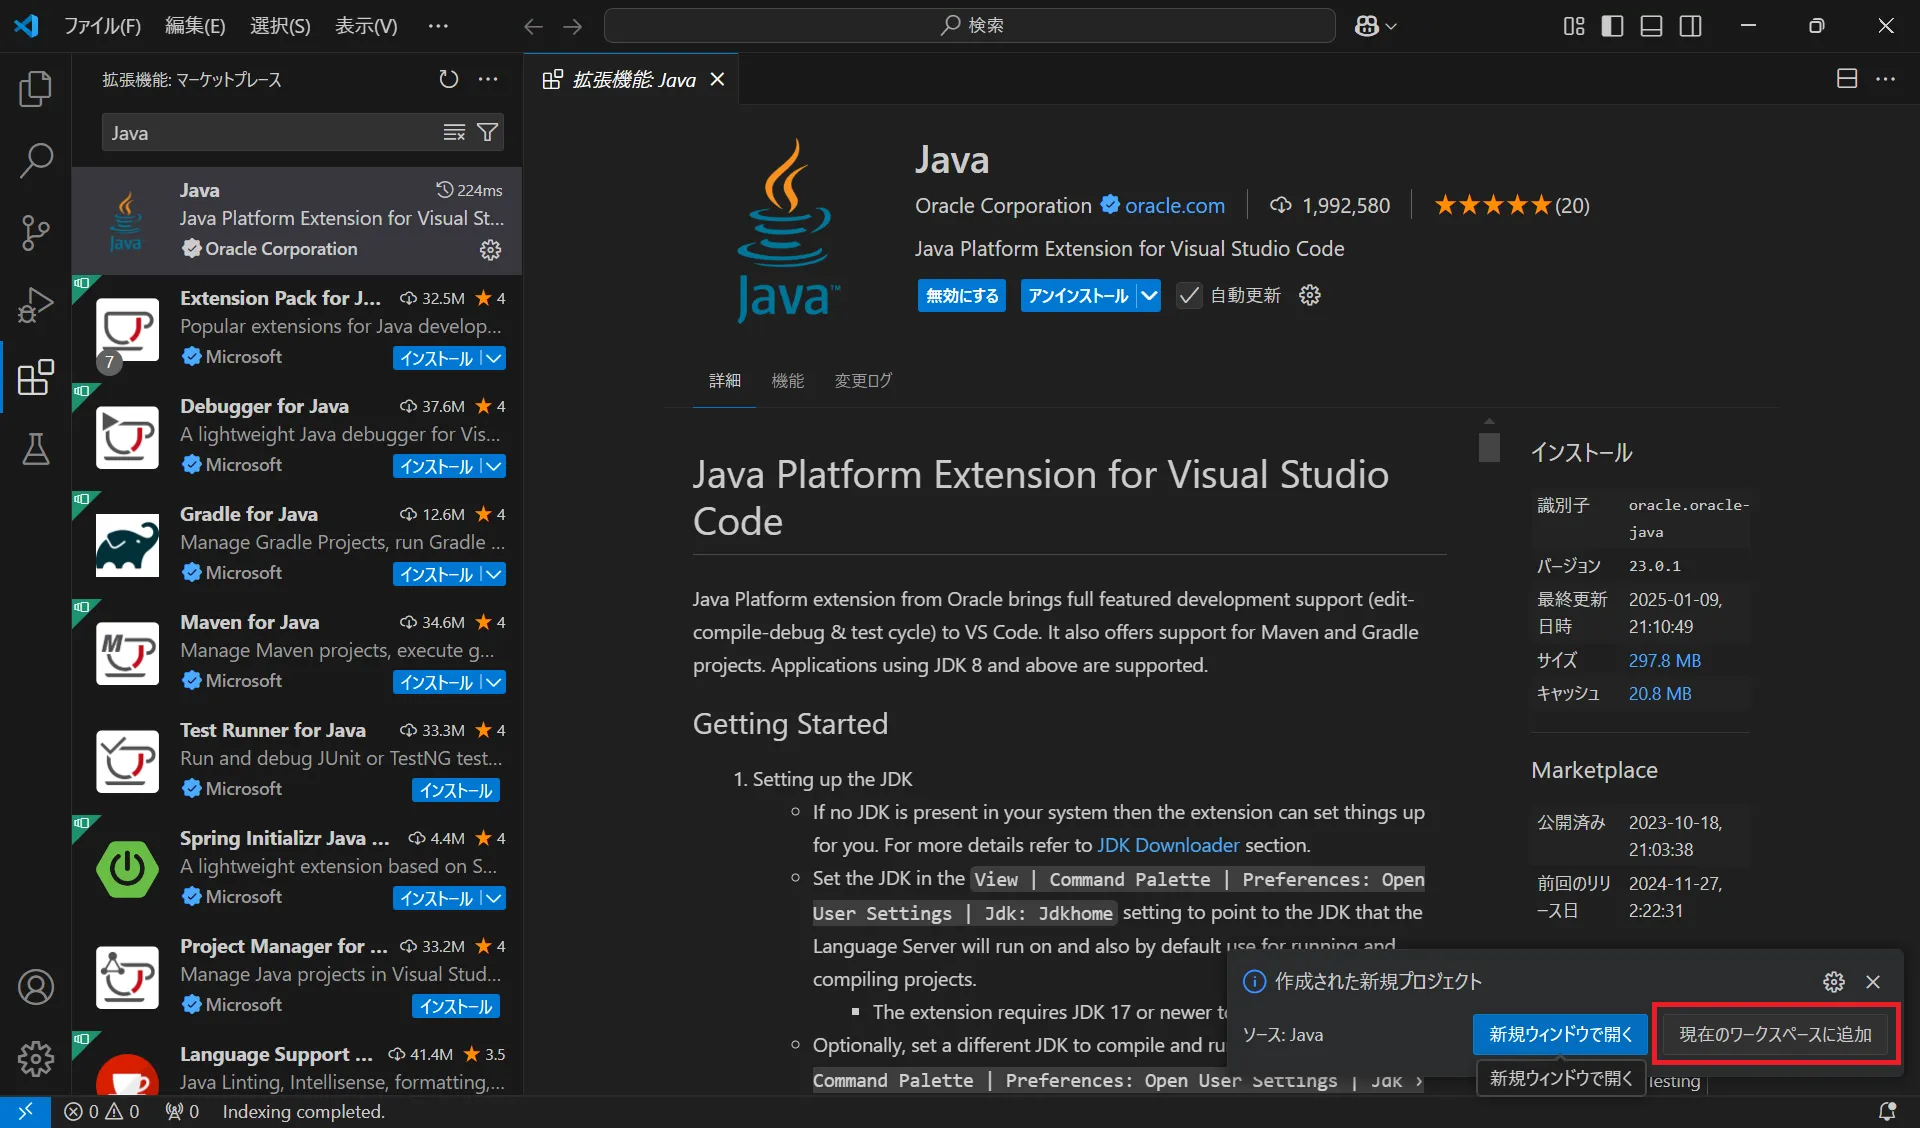Open the Explorer view in activity bar

tap(36, 89)
